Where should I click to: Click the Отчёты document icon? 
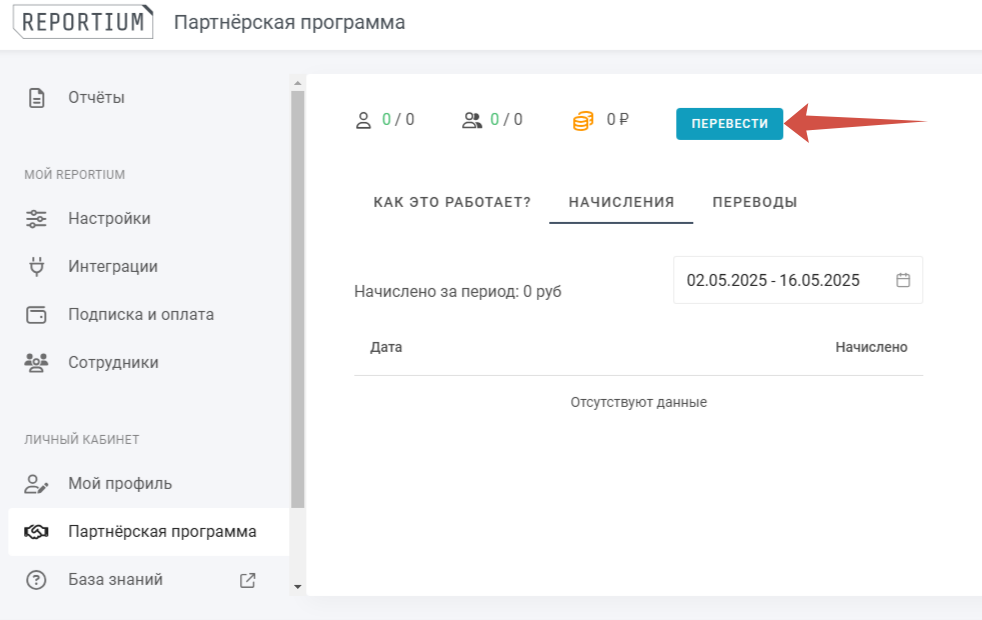click(x=37, y=98)
